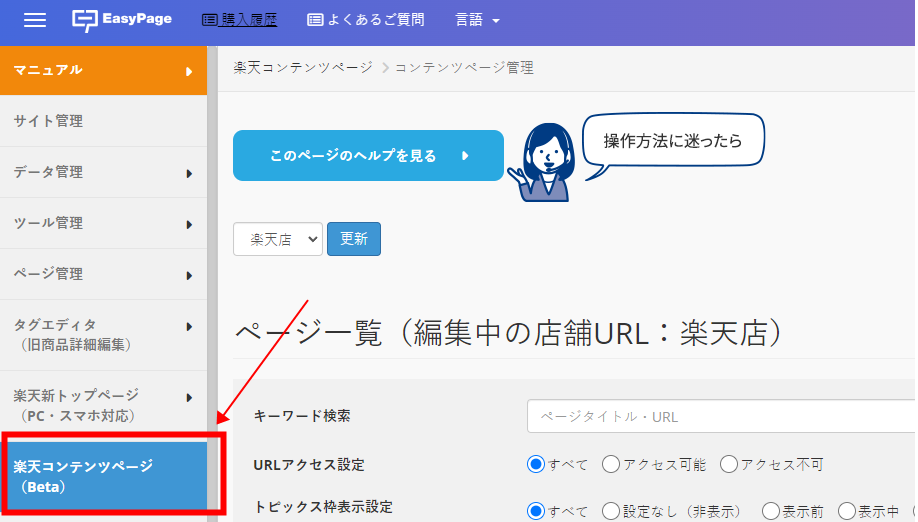This screenshot has height=522, width=918.
Task: Select the アクセス可能 radio button
Action: point(611,465)
